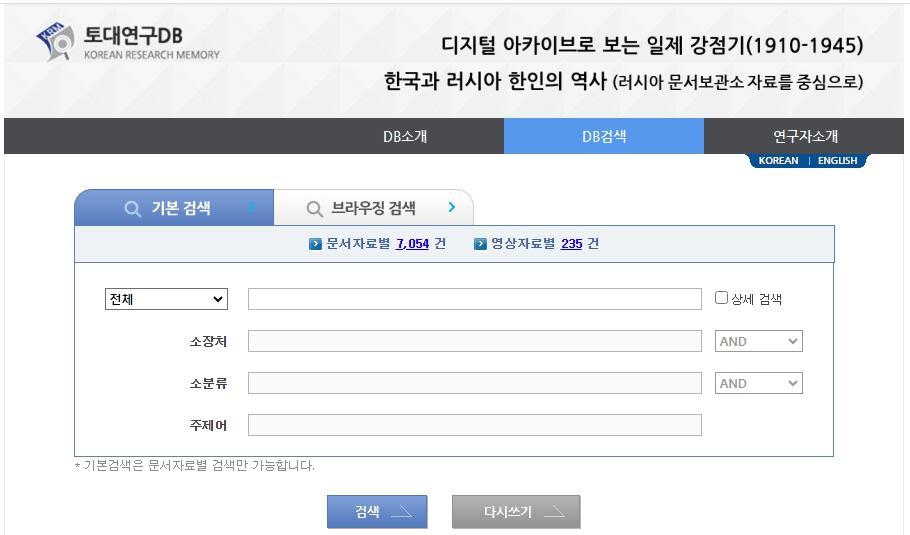The image size is (910, 535).
Task: Switch language to ENGLISH
Action: (837, 161)
